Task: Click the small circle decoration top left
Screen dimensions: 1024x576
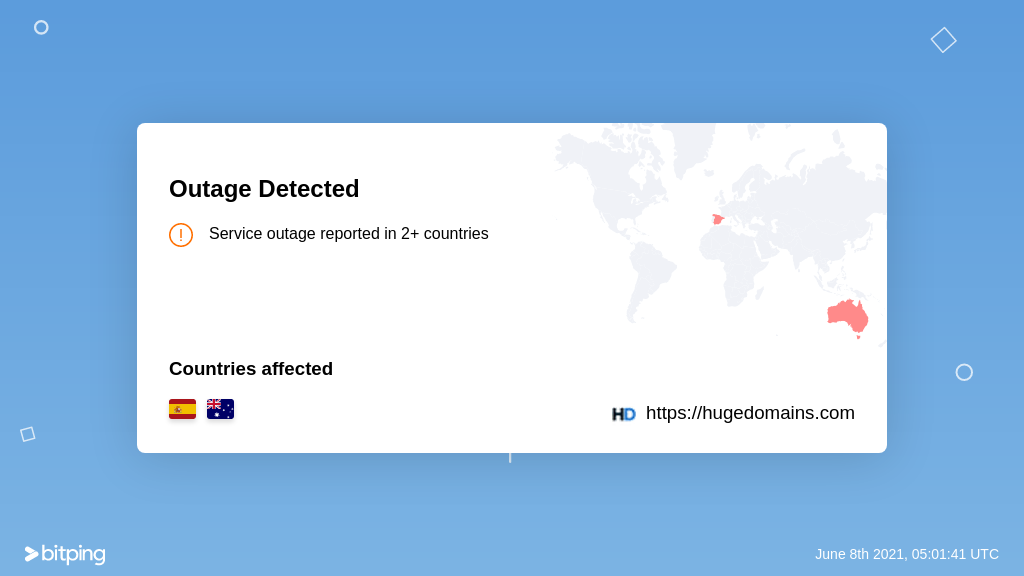Action: point(41,27)
